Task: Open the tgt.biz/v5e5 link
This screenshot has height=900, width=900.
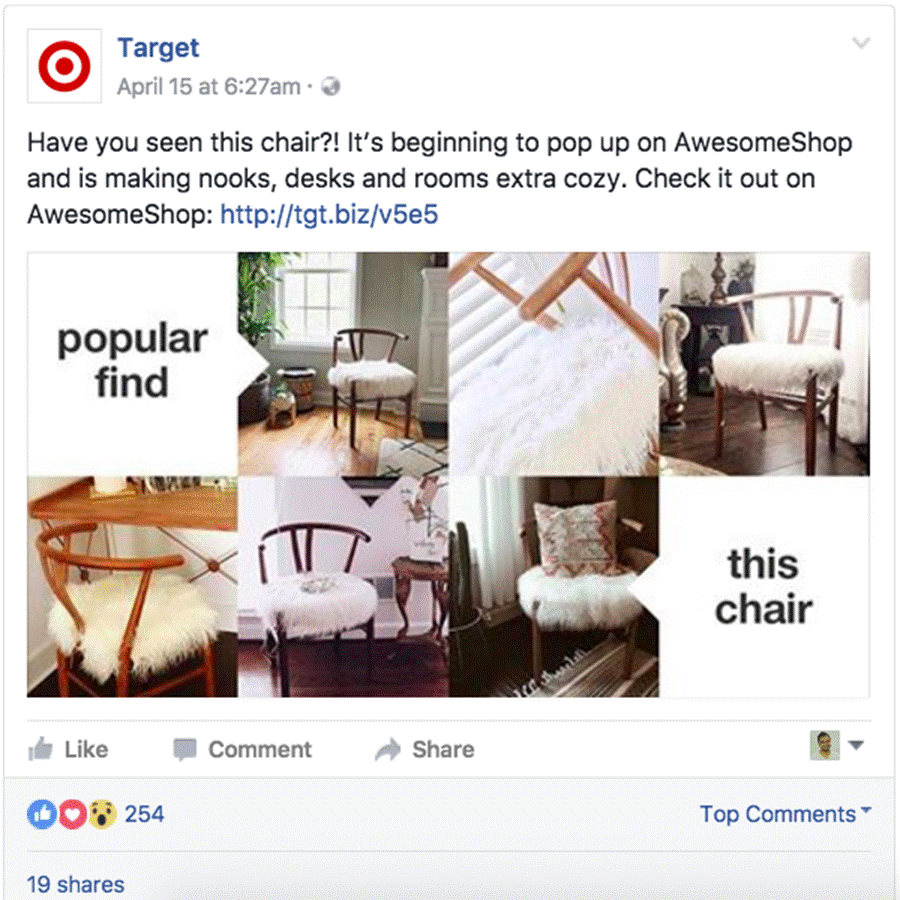Action: [329, 215]
